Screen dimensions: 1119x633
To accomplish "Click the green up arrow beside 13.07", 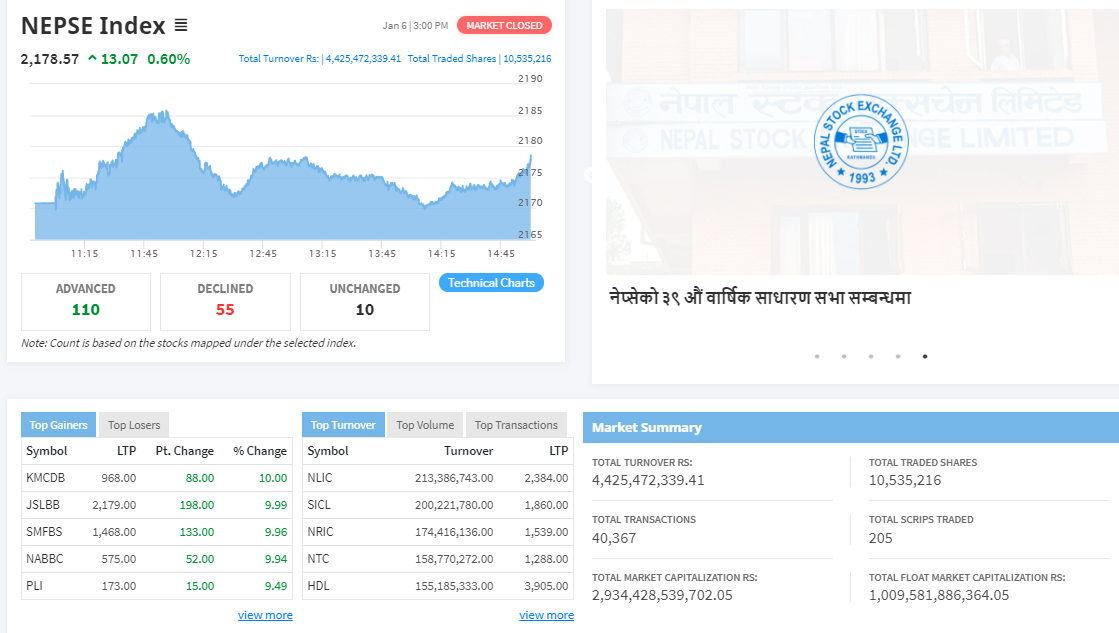I will click(x=92, y=59).
